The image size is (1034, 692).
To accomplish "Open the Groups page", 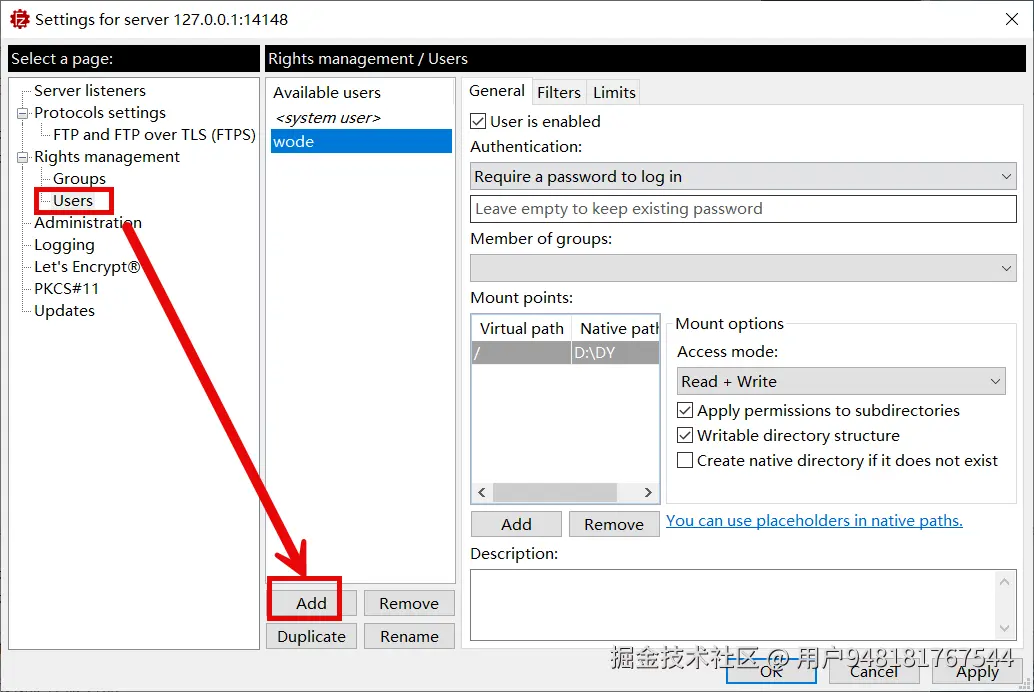I will pyautogui.click(x=79, y=179).
